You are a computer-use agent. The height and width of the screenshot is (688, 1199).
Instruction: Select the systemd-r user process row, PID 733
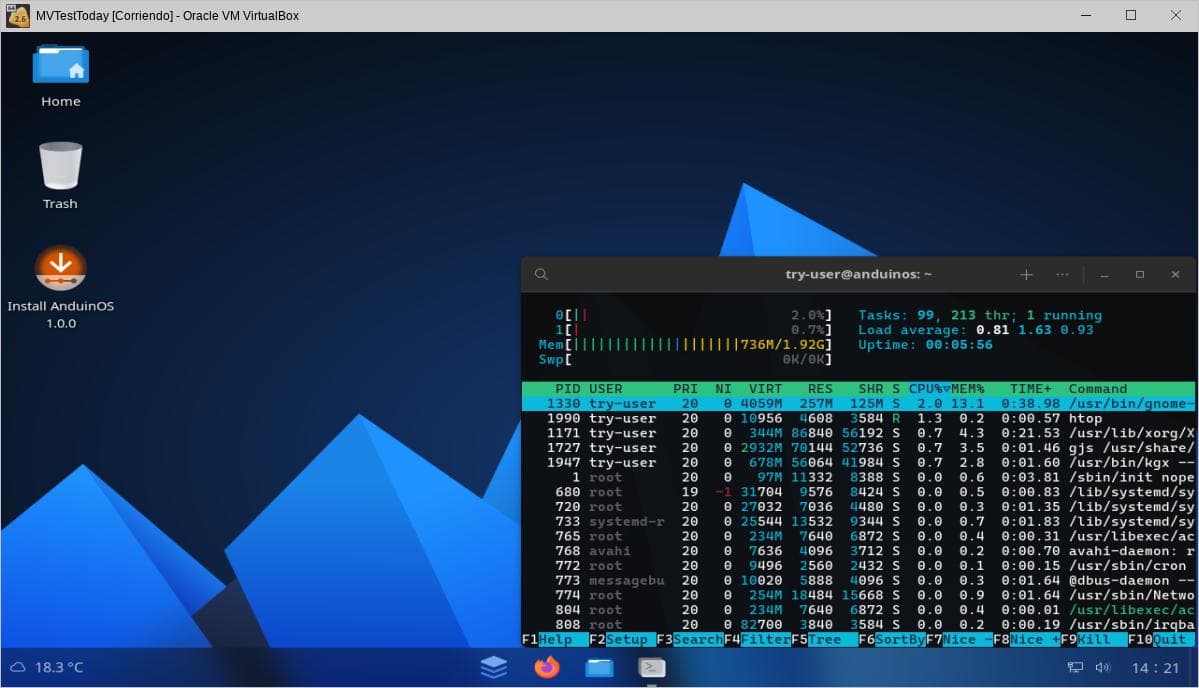tap(859, 521)
